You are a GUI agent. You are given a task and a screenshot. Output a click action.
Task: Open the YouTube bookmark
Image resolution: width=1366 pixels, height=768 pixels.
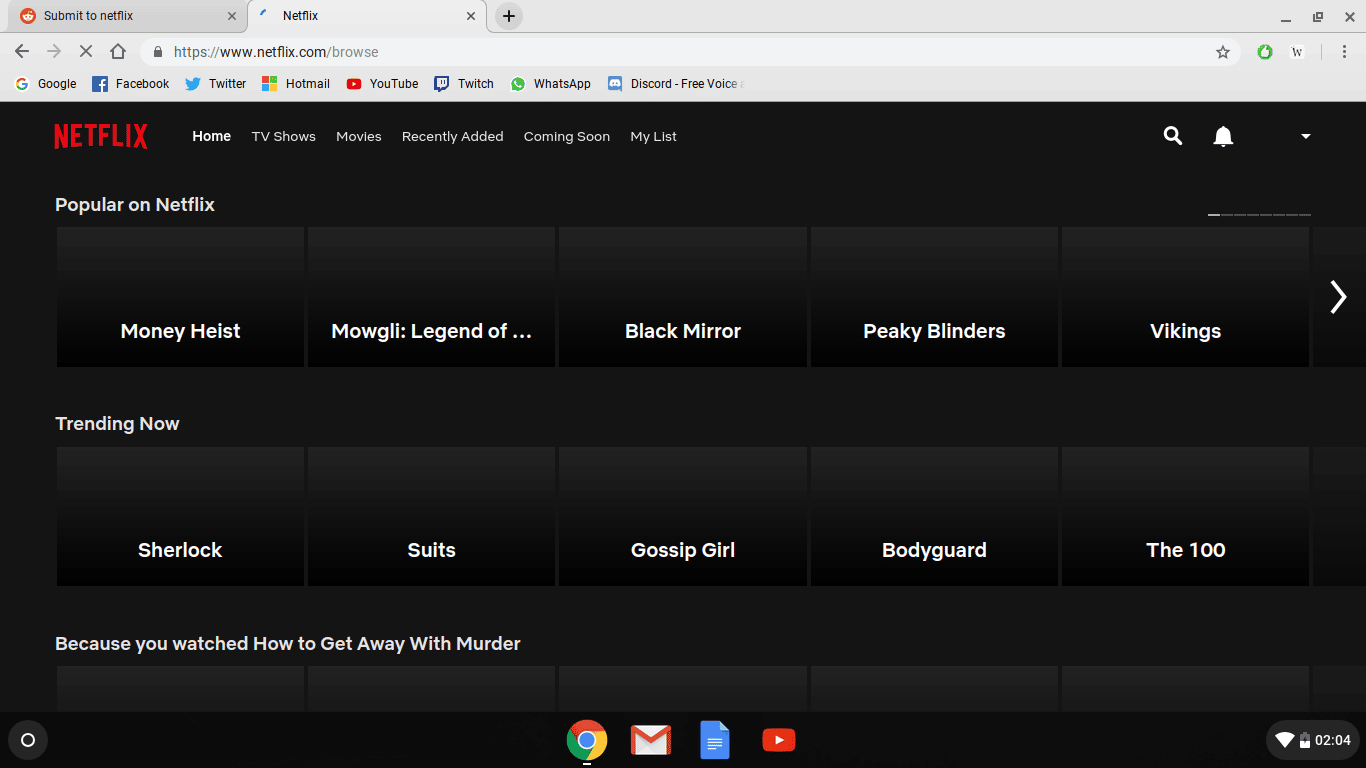(x=383, y=84)
